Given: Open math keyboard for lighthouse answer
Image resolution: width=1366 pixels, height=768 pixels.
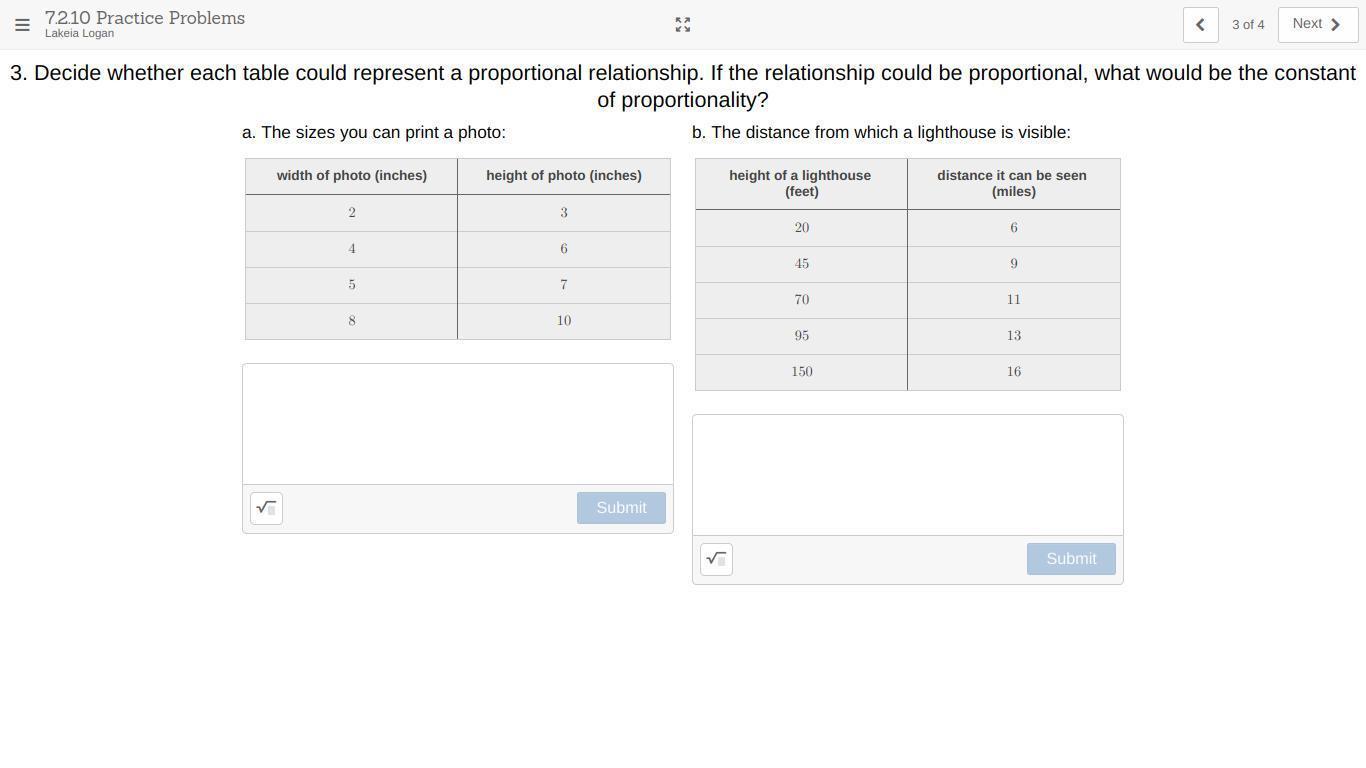Looking at the screenshot, I should coord(716,559).
